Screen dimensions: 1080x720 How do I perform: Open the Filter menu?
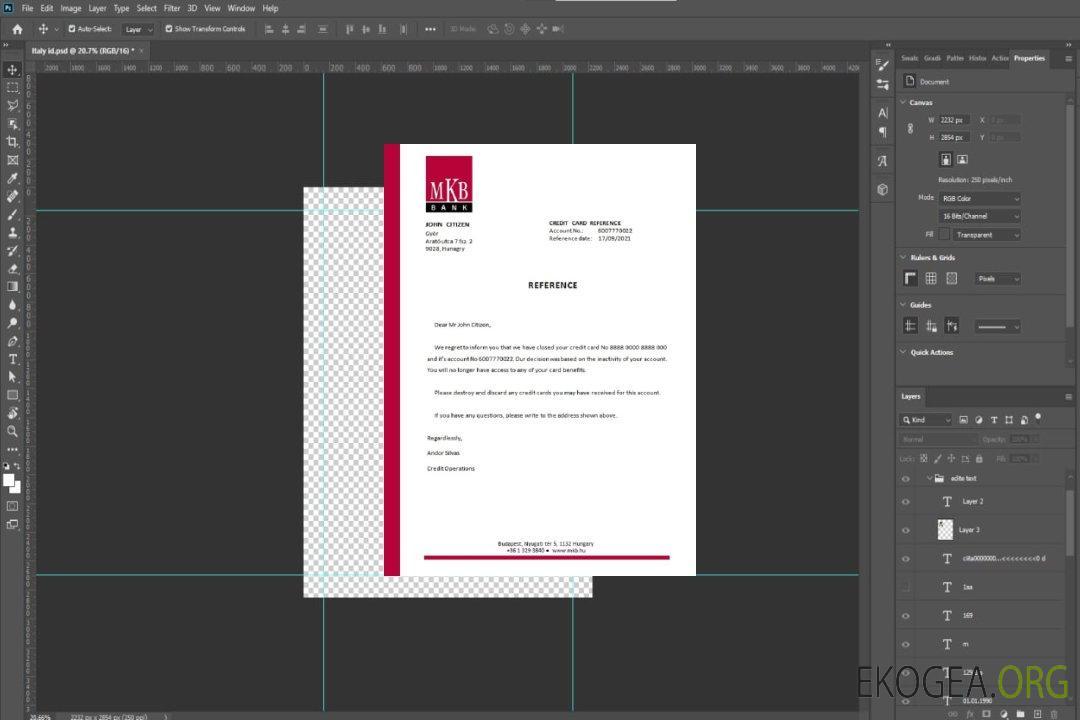point(172,8)
